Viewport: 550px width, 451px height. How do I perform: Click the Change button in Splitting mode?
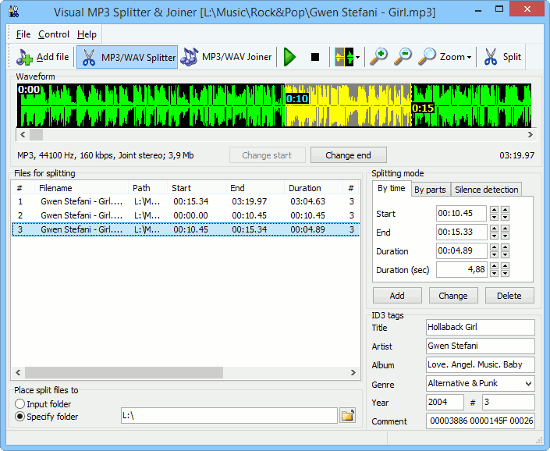453,296
